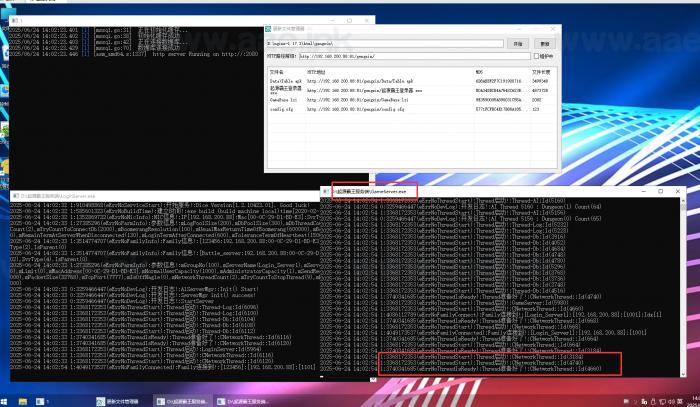The image size is (700, 407).
Task: Click the GameServer.exe console title icon
Action: (326, 191)
